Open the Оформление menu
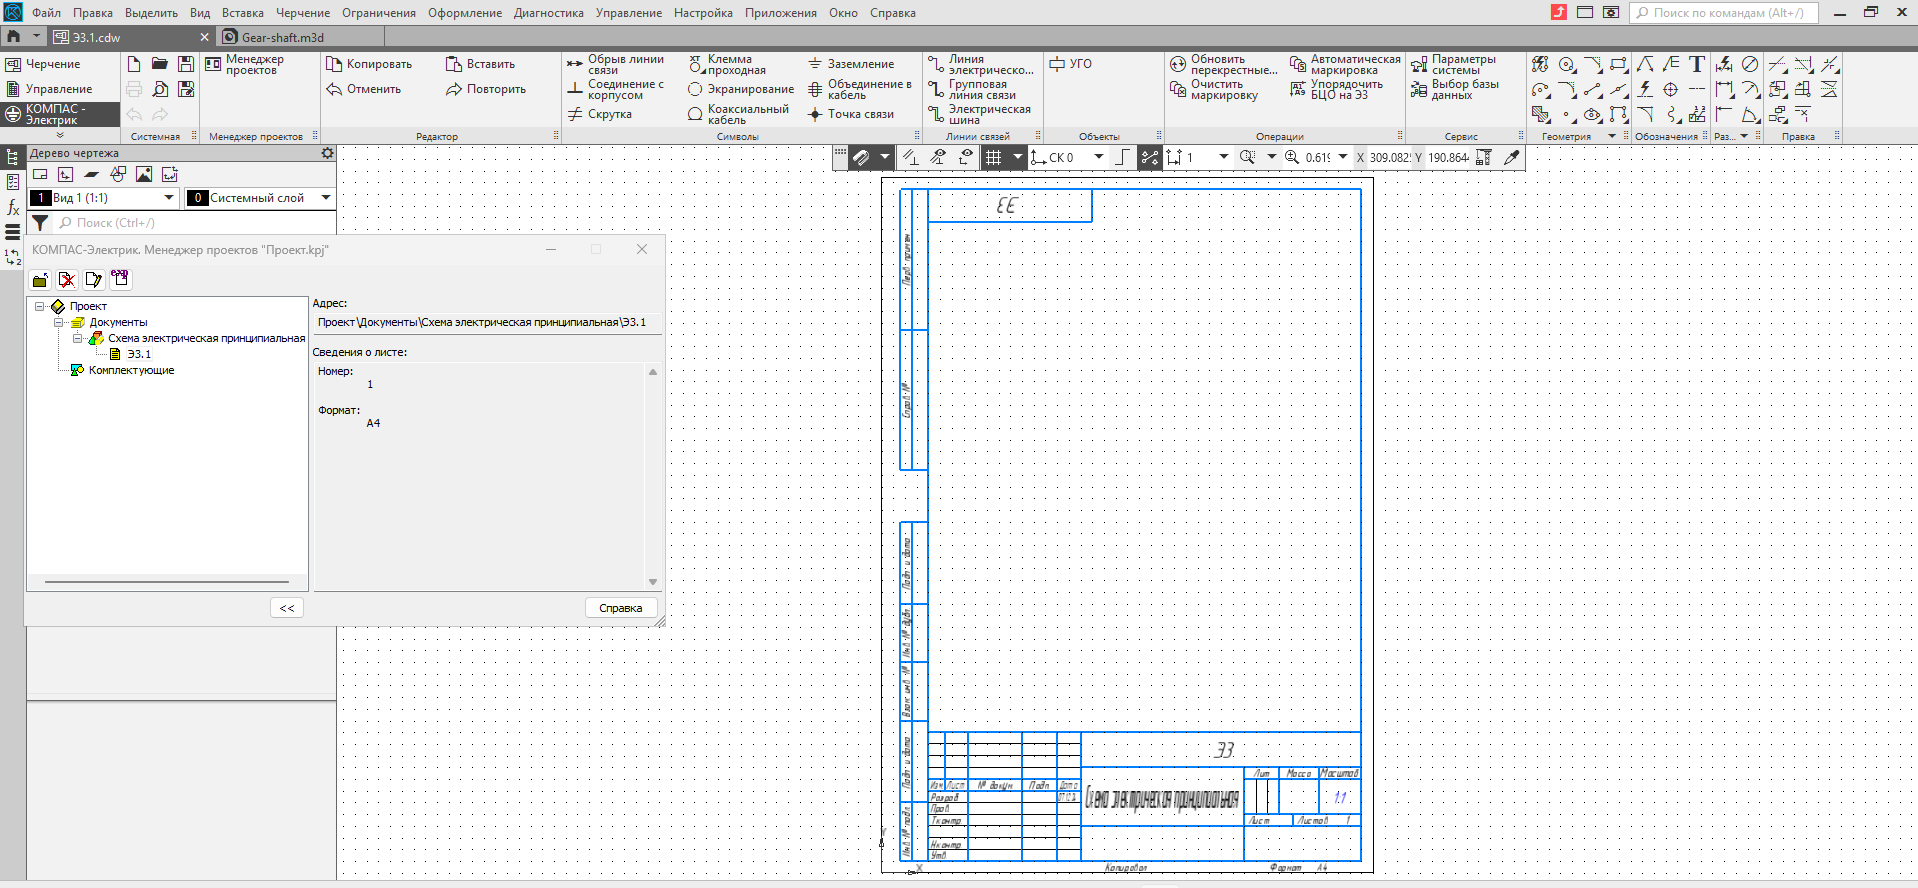1918x888 pixels. click(465, 13)
